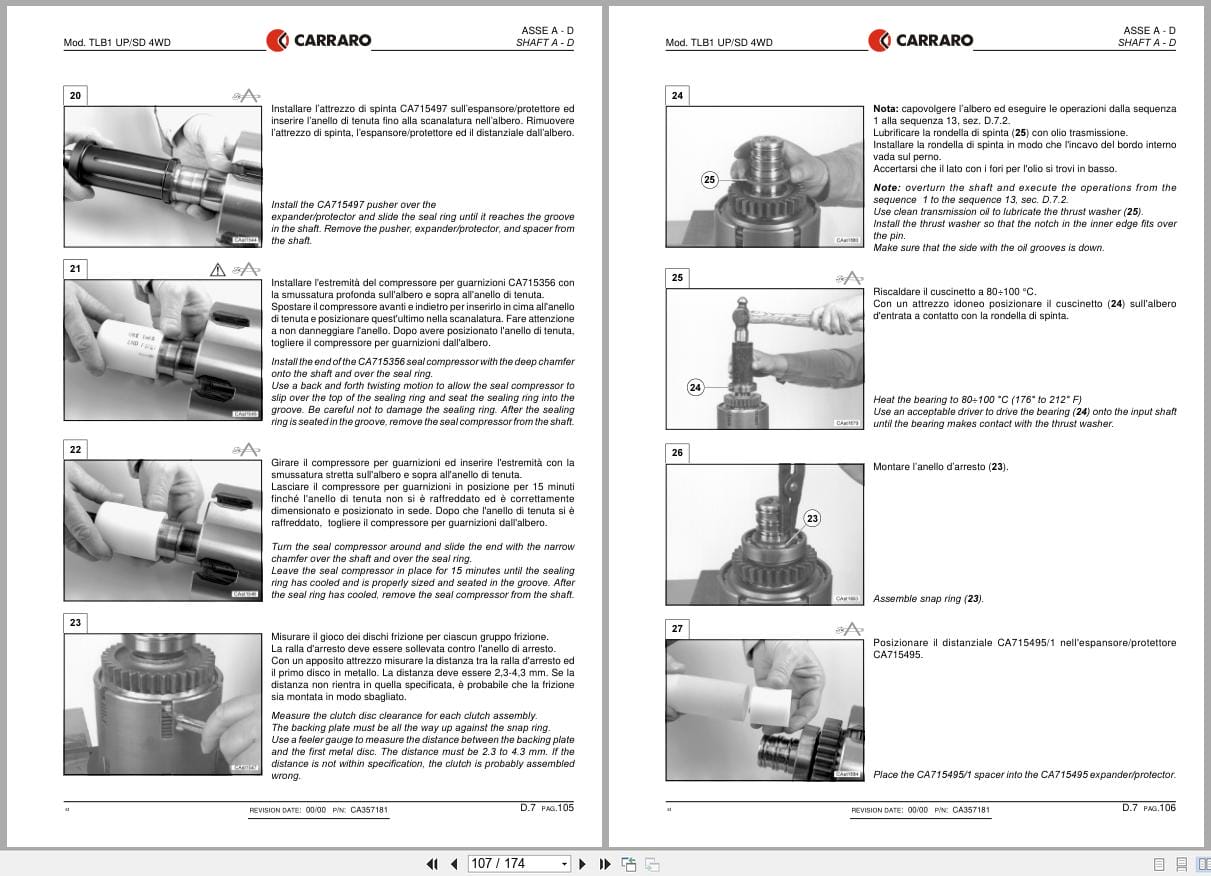Image resolution: width=1211 pixels, height=876 pixels.
Task: Open the page number dropdown arrow
Action: click(x=564, y=864)
